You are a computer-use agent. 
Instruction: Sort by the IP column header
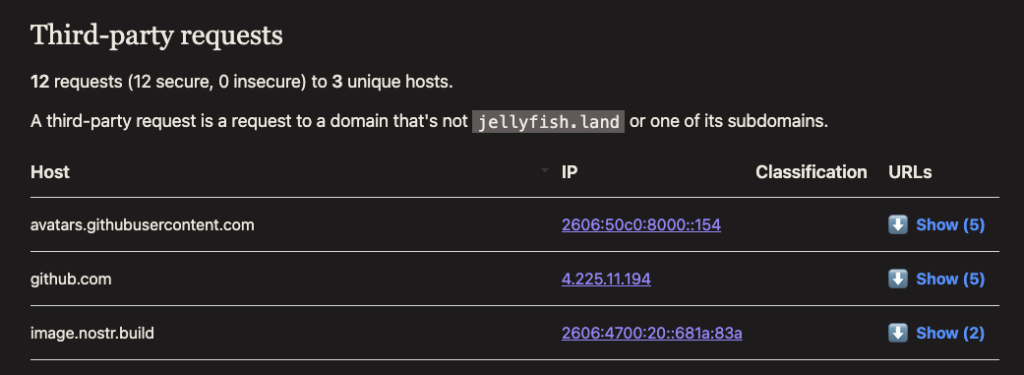point(569,172)
